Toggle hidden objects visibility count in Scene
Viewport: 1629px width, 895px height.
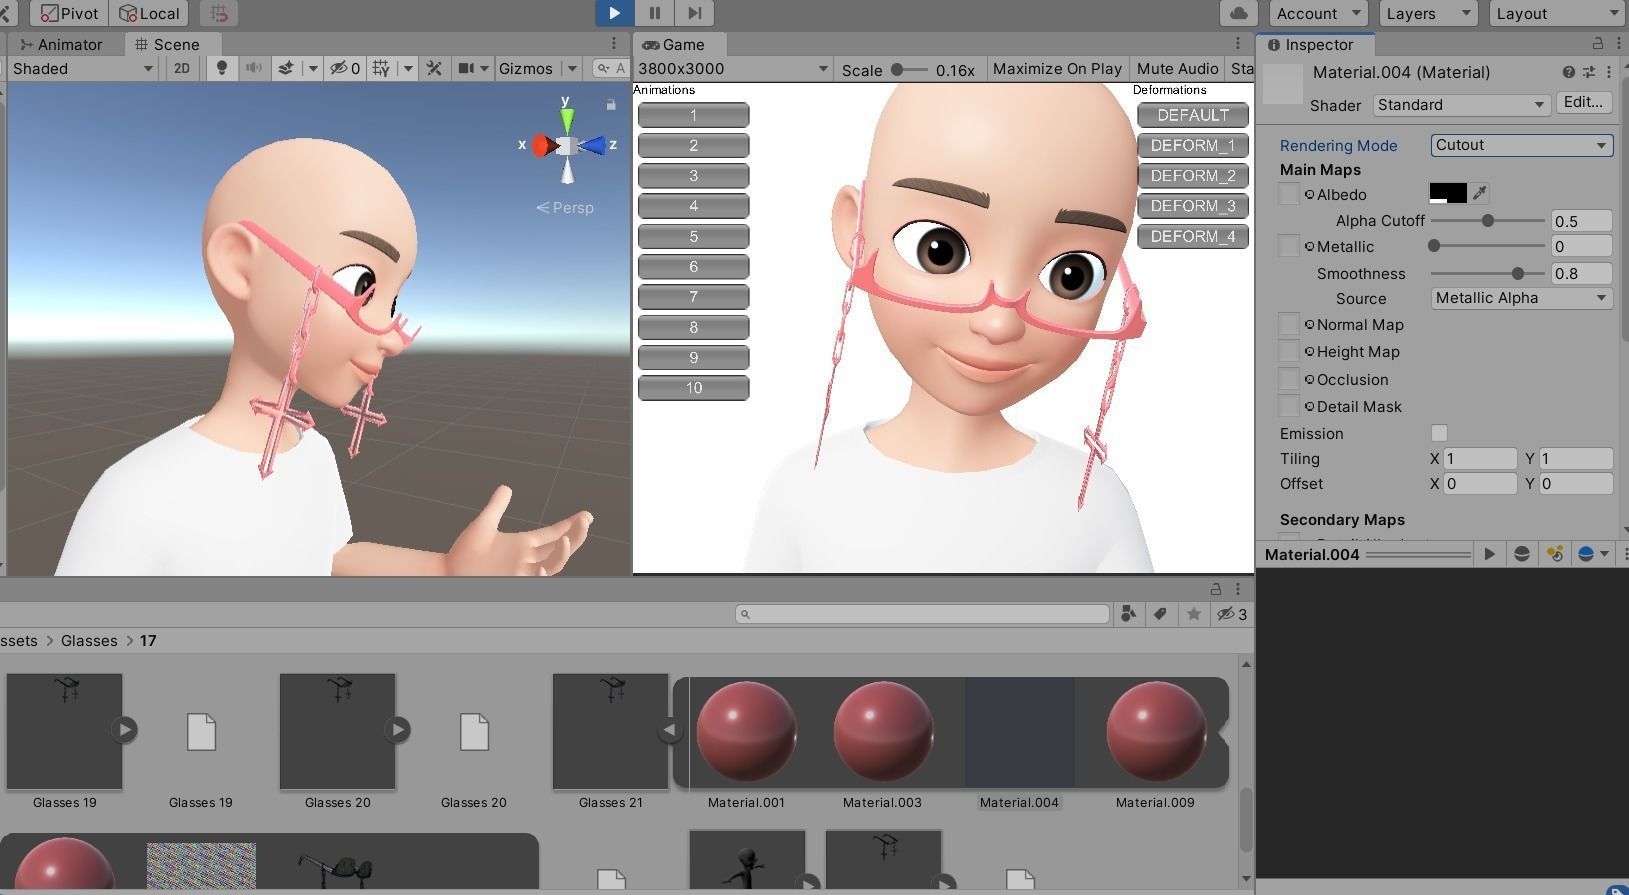point(345,68)
